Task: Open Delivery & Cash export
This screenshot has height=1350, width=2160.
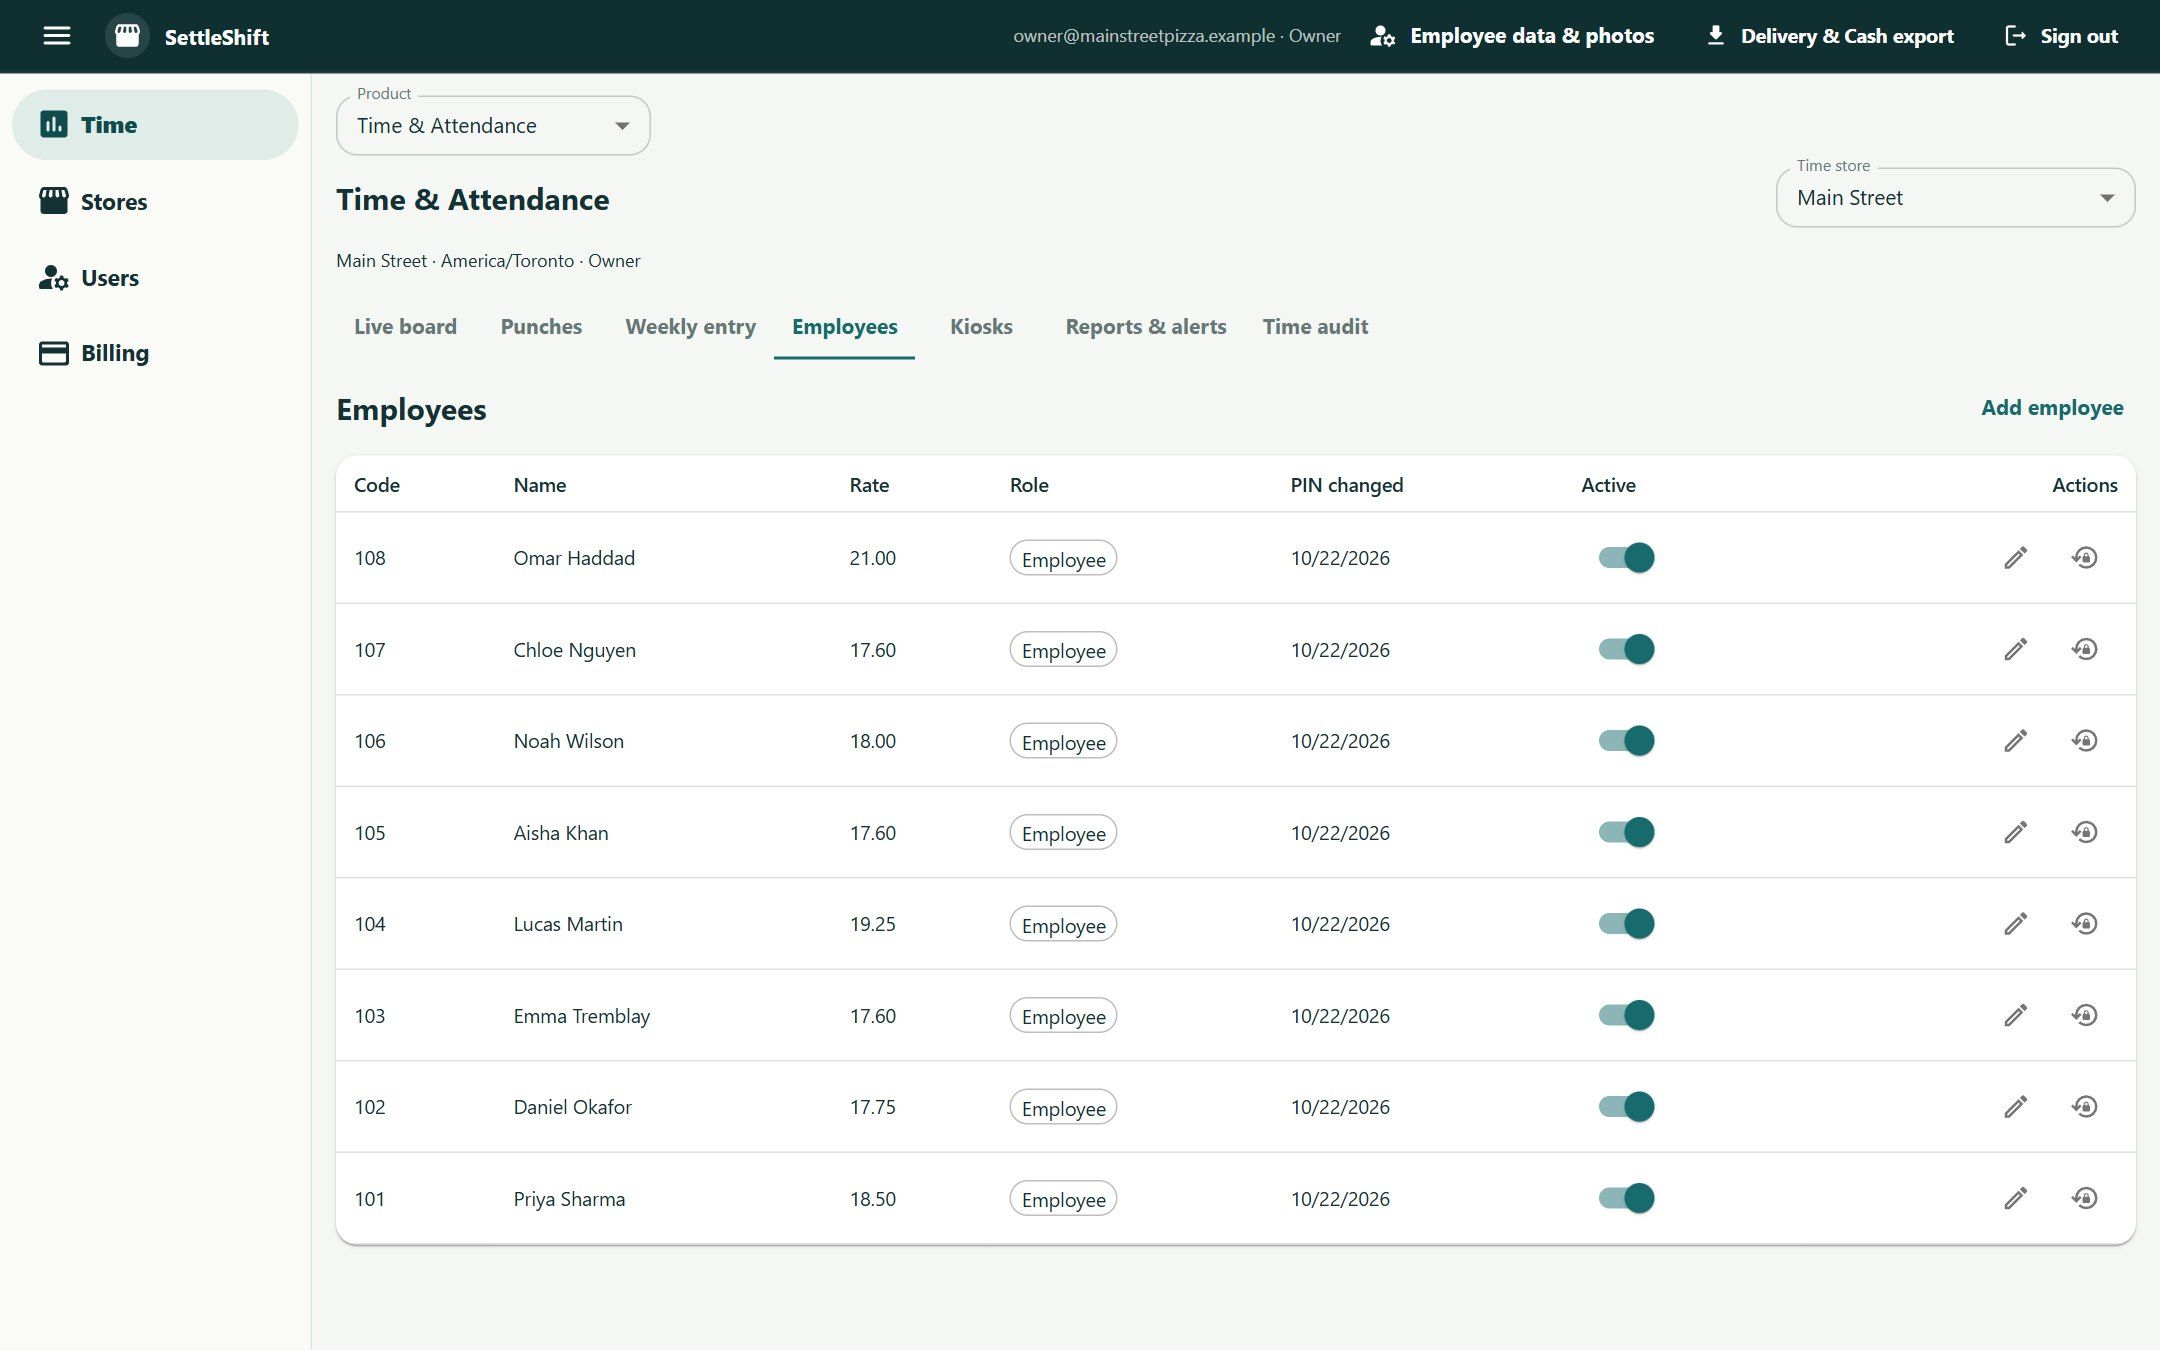Action: click(1829, 36)
